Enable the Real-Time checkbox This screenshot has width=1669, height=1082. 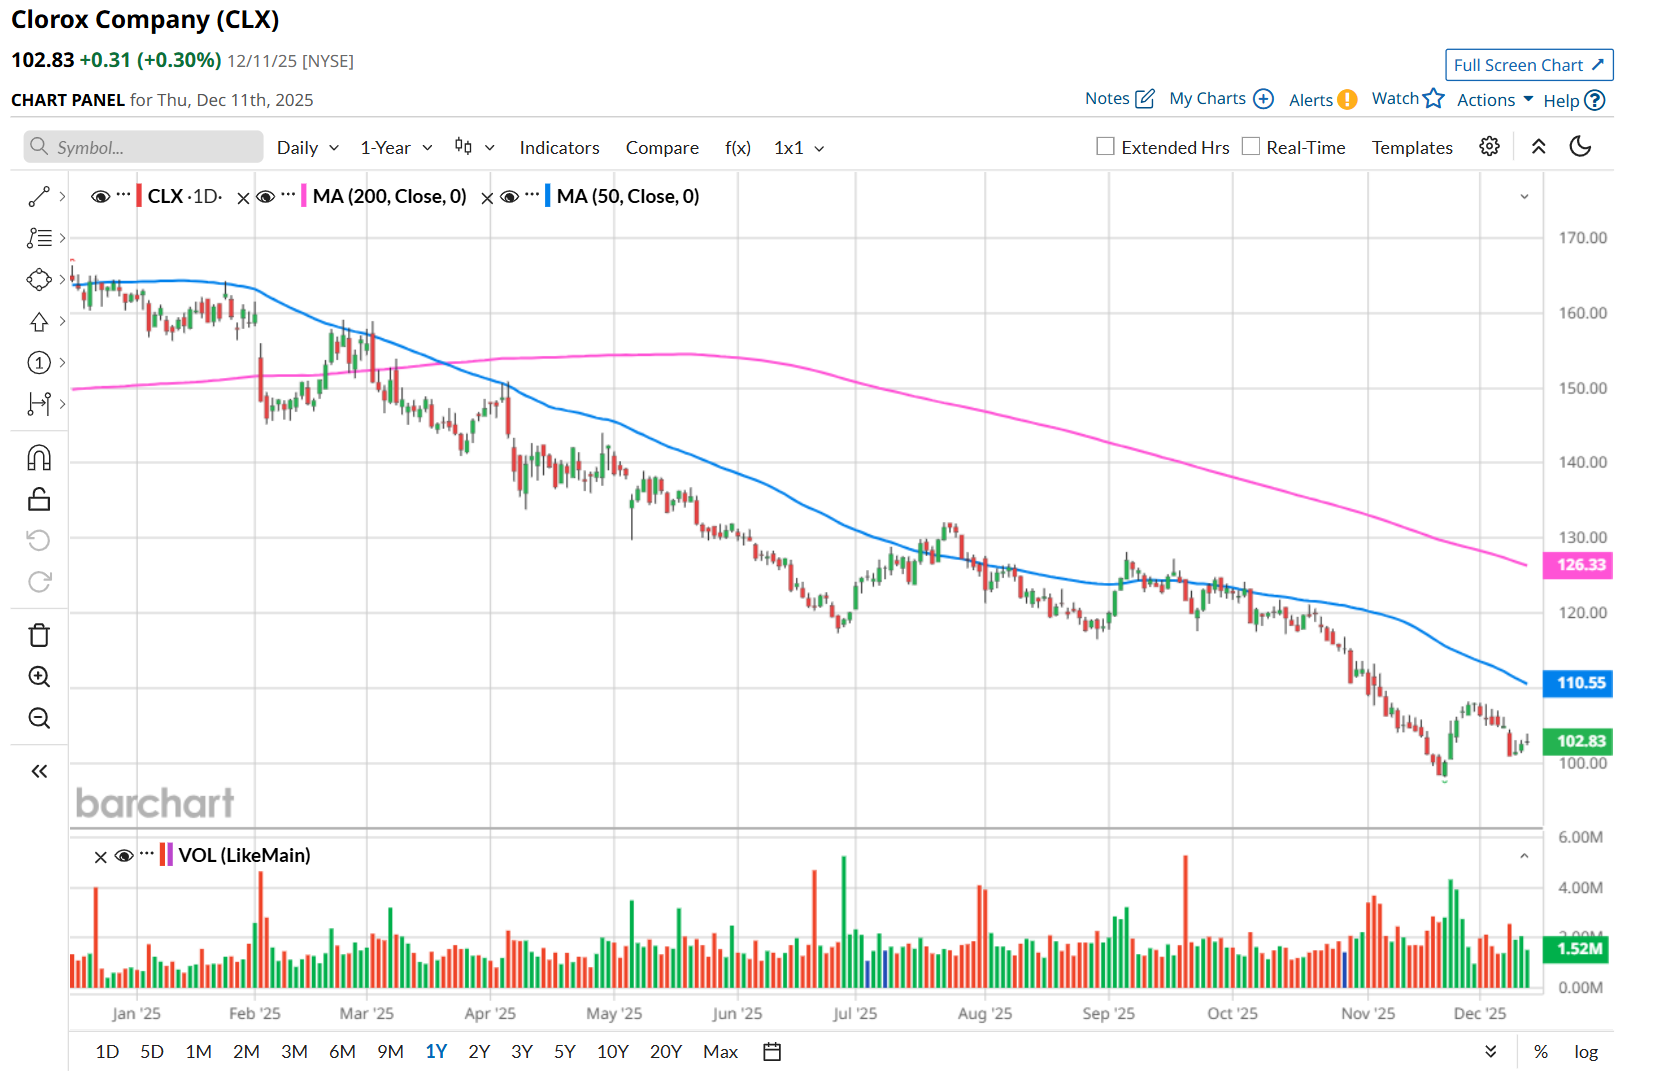(1250, 147)
